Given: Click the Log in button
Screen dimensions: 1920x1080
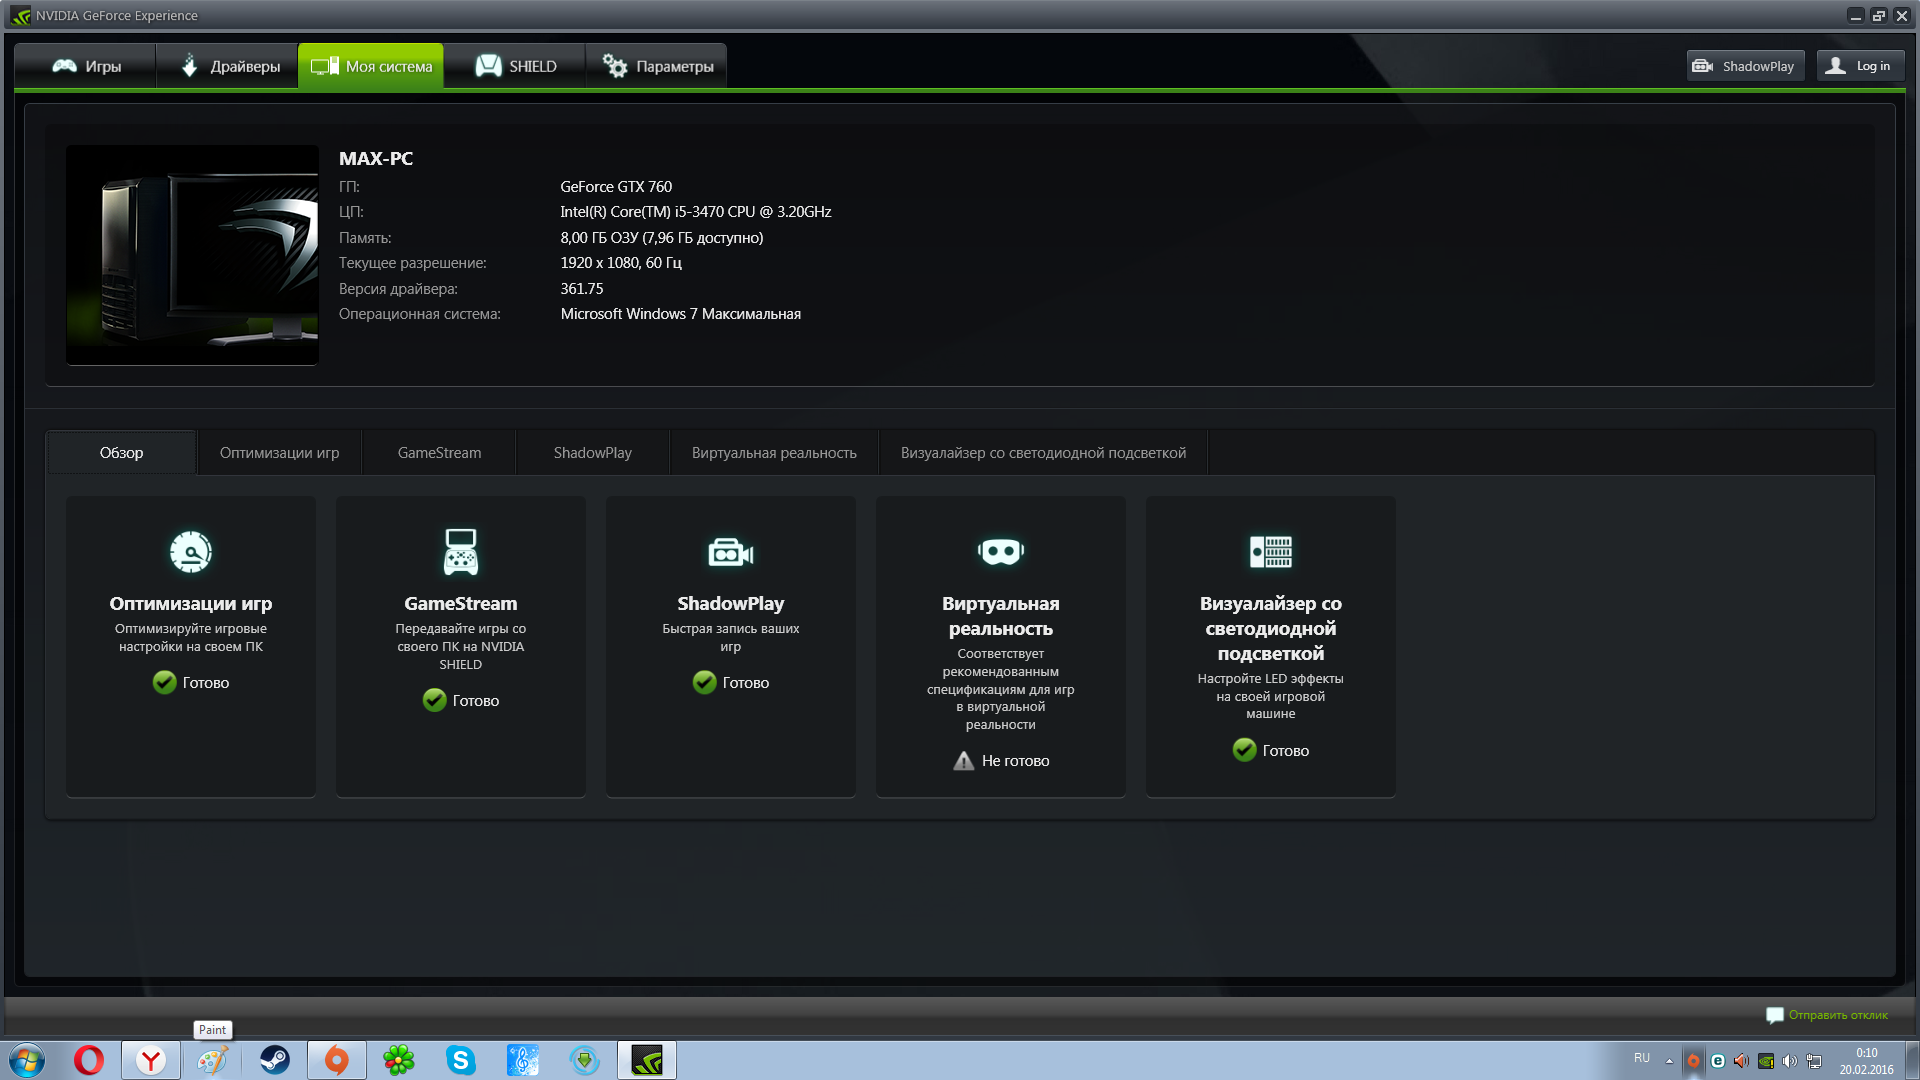Looking at the screenshot, I should [1860, 66].
